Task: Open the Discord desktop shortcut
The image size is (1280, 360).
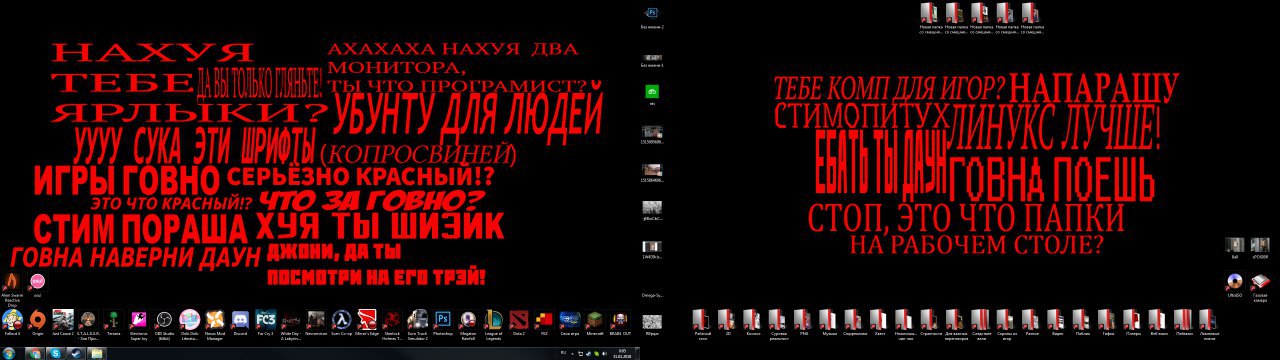Action: point(240,322)
